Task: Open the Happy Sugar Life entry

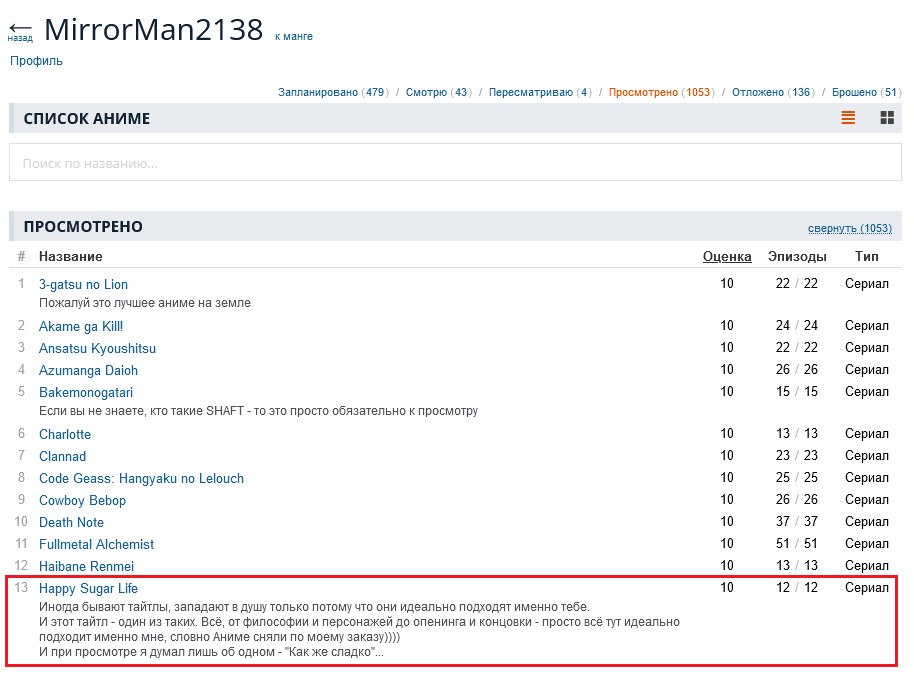Action: (x=88, y=588)
